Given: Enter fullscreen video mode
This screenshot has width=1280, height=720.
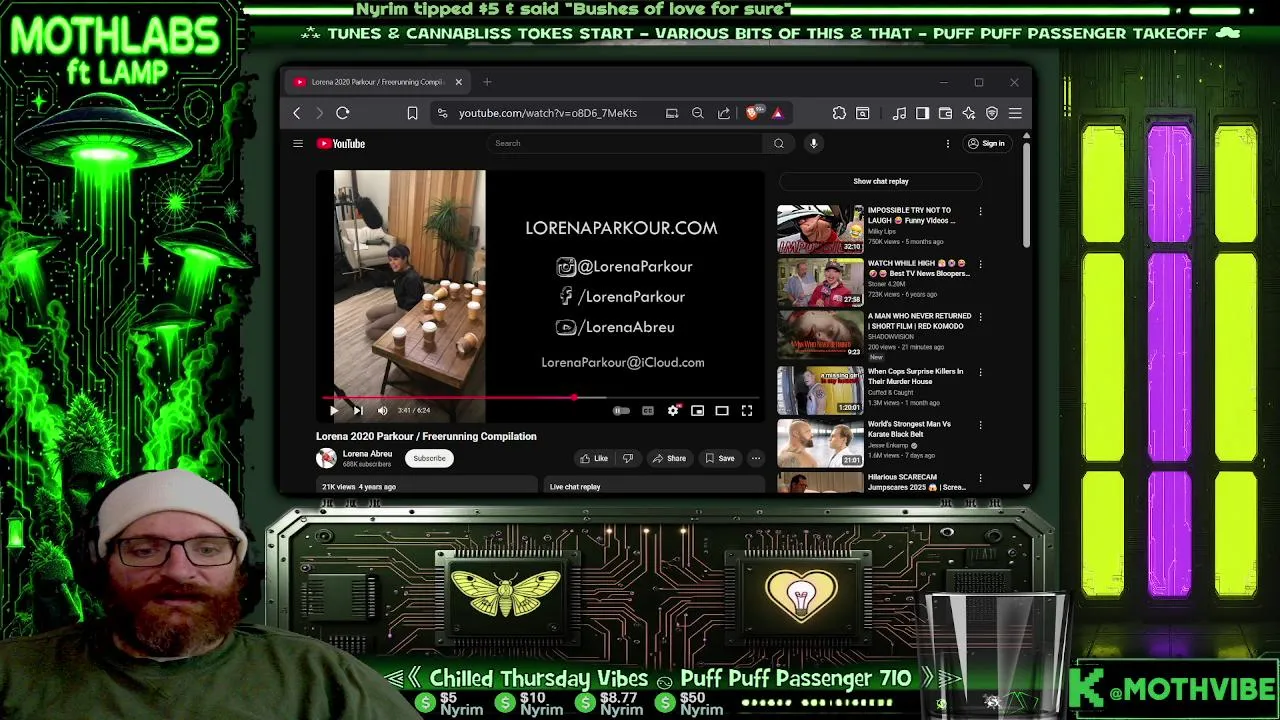Looking at the screenshot, I should tap(747, 410).
